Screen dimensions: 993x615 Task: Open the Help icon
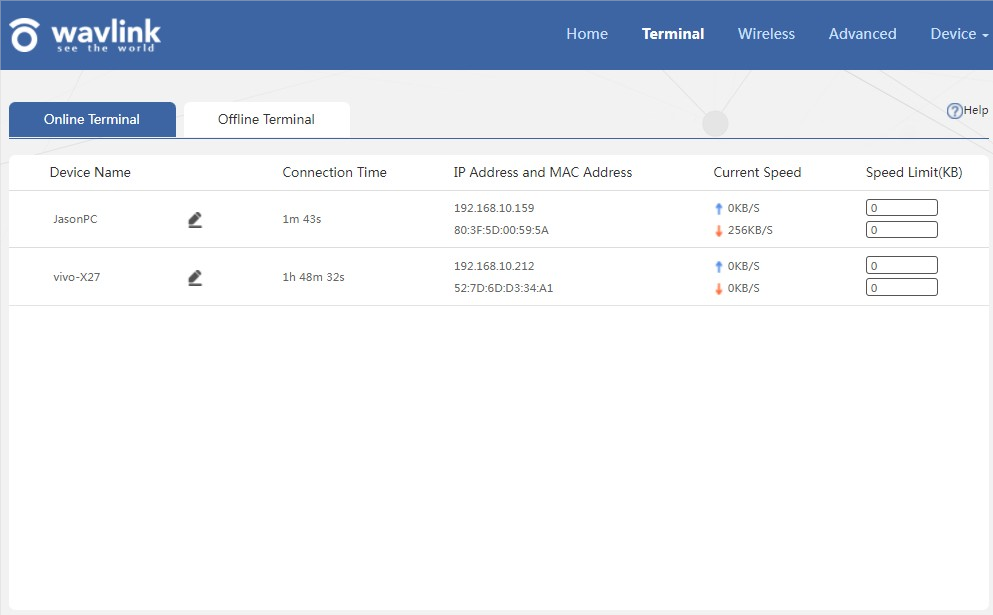pyautogui.click(x=954, y=111)
